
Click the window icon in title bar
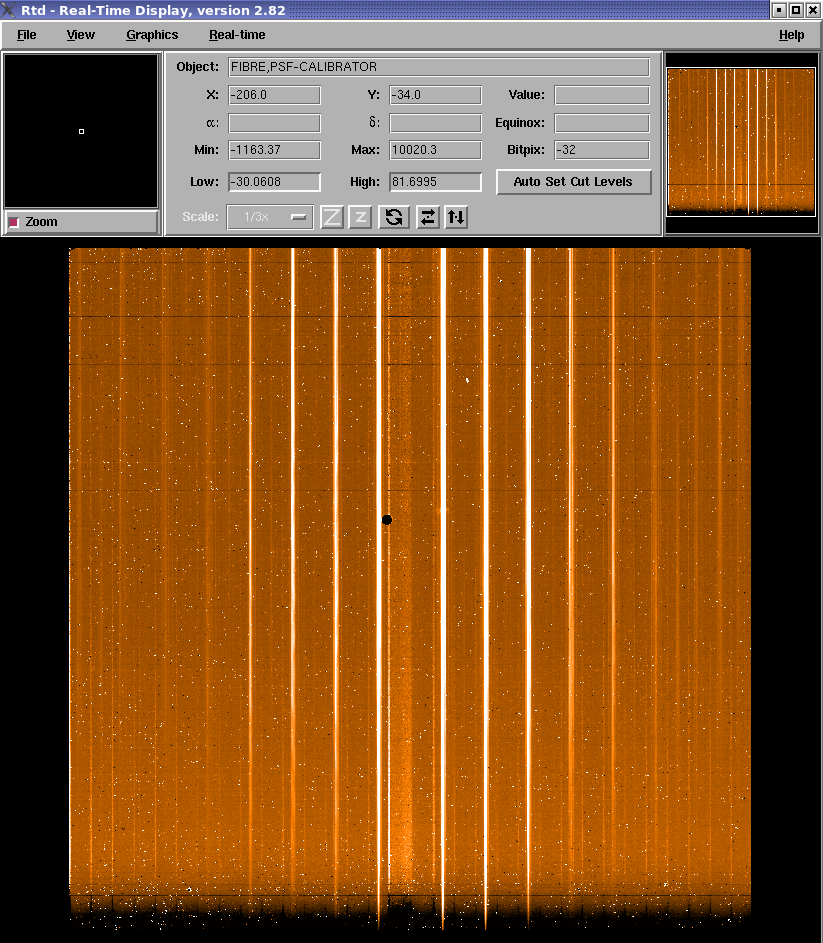[x=9, y=10]
